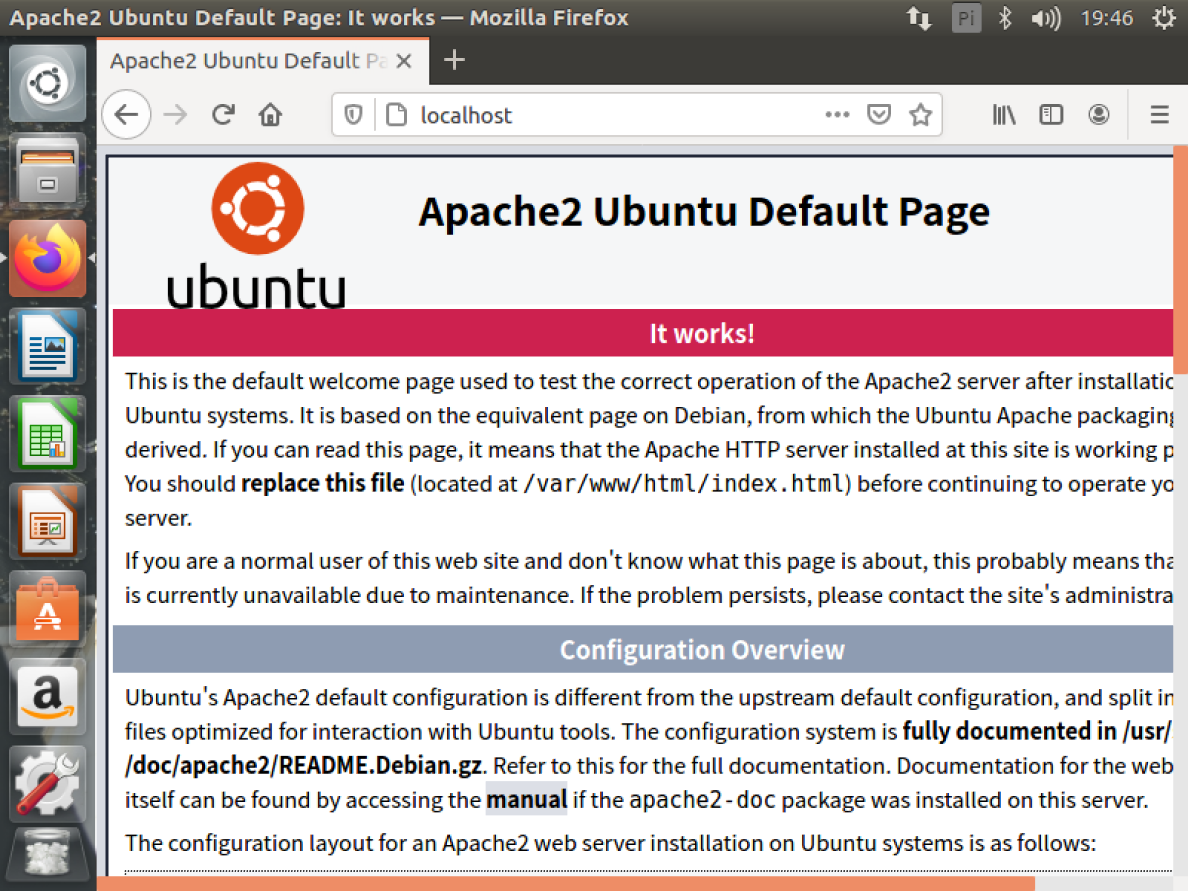Go to the Firefox home page
This screenshot has width=1188, height=891.
(269, 114)
